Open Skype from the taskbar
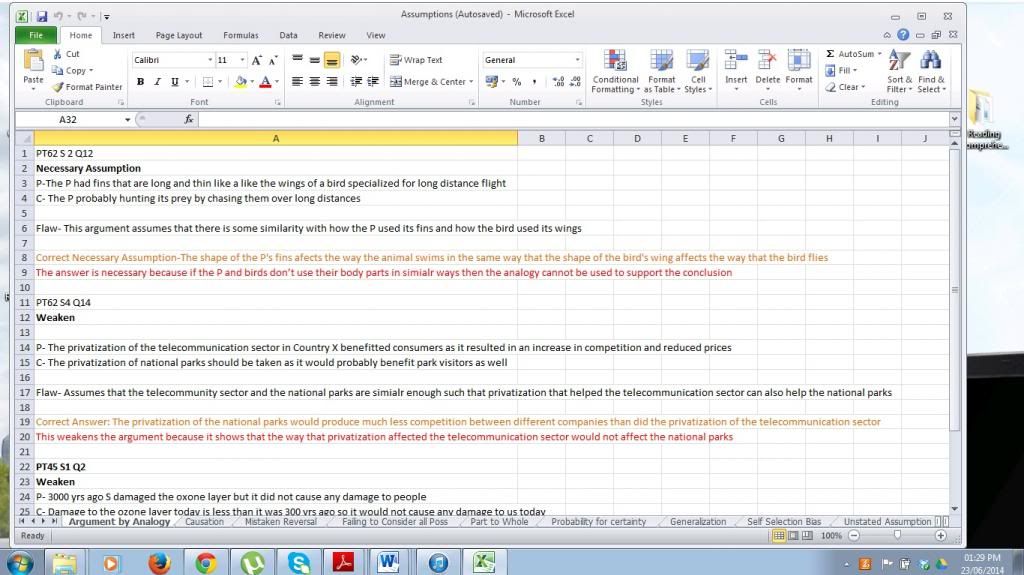 [x=298, y=563]
